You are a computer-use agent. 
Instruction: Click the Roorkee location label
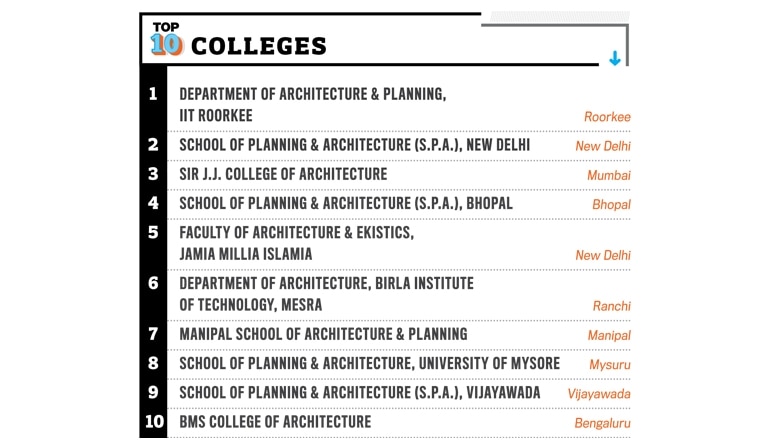tap(607, 117)
